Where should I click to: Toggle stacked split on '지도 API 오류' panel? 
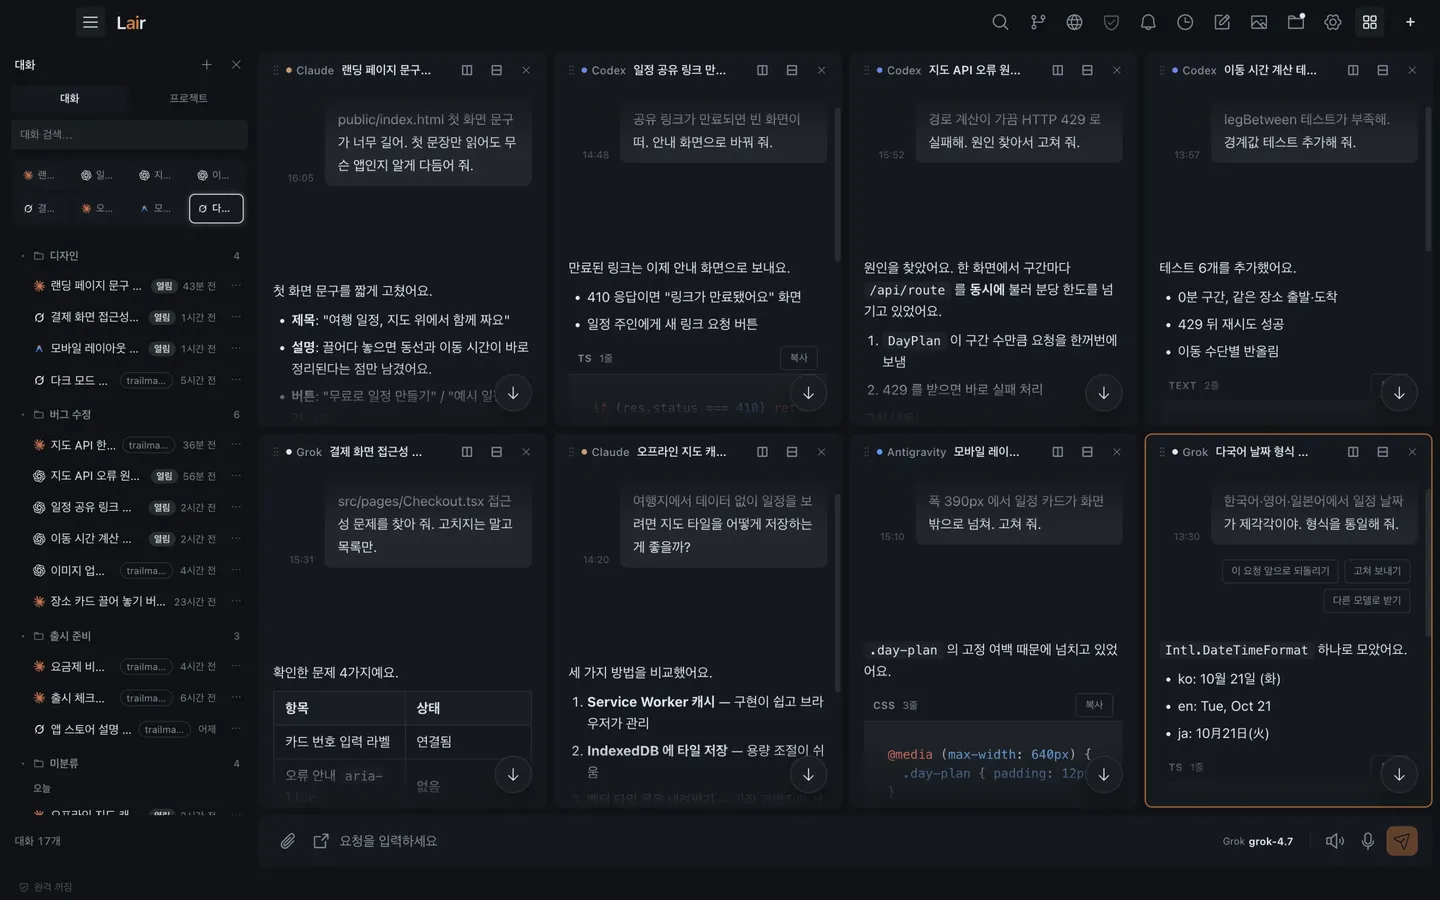(x=1087, y=70)
